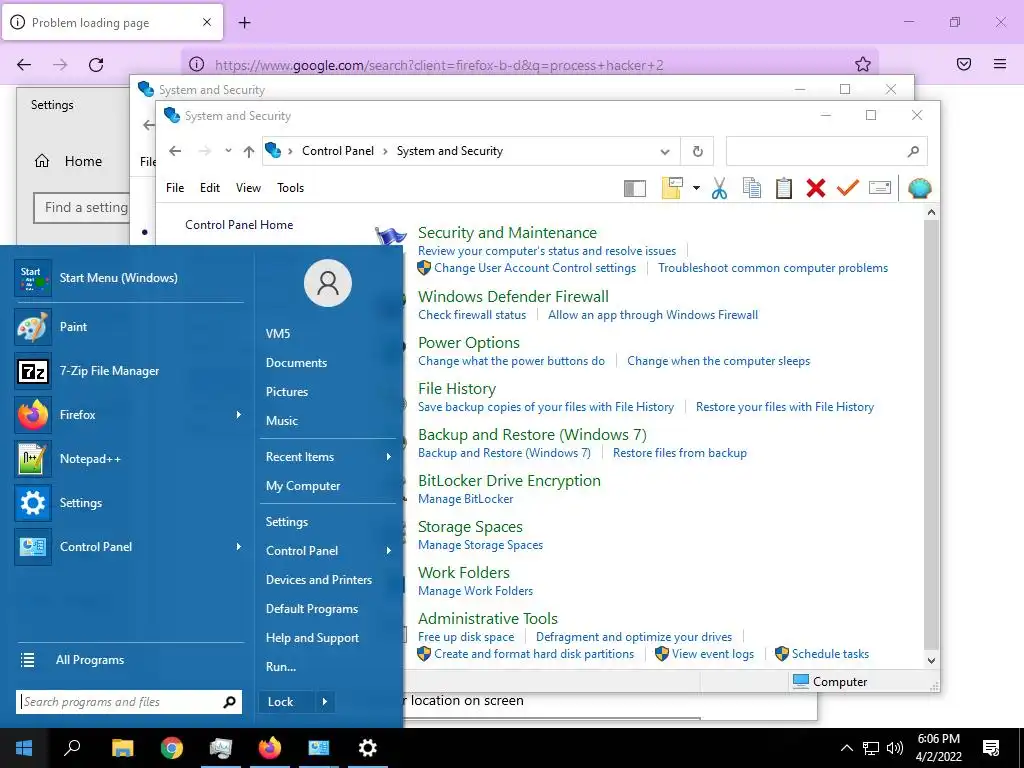Image resolution: width=1024 pixels, height=768 pixels.
Task: Launch Firefox from Start menu list
Action: click(x=78, y=415)
